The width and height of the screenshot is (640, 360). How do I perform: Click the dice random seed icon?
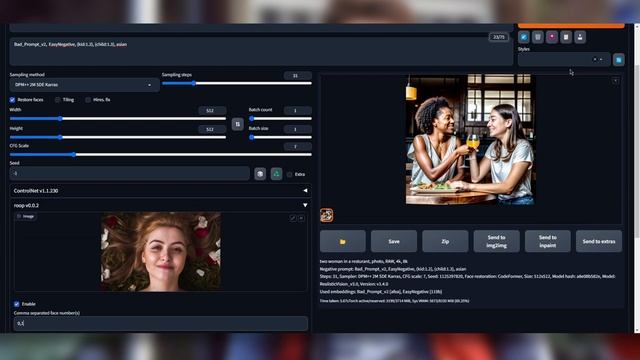click(x=260, y=174)
